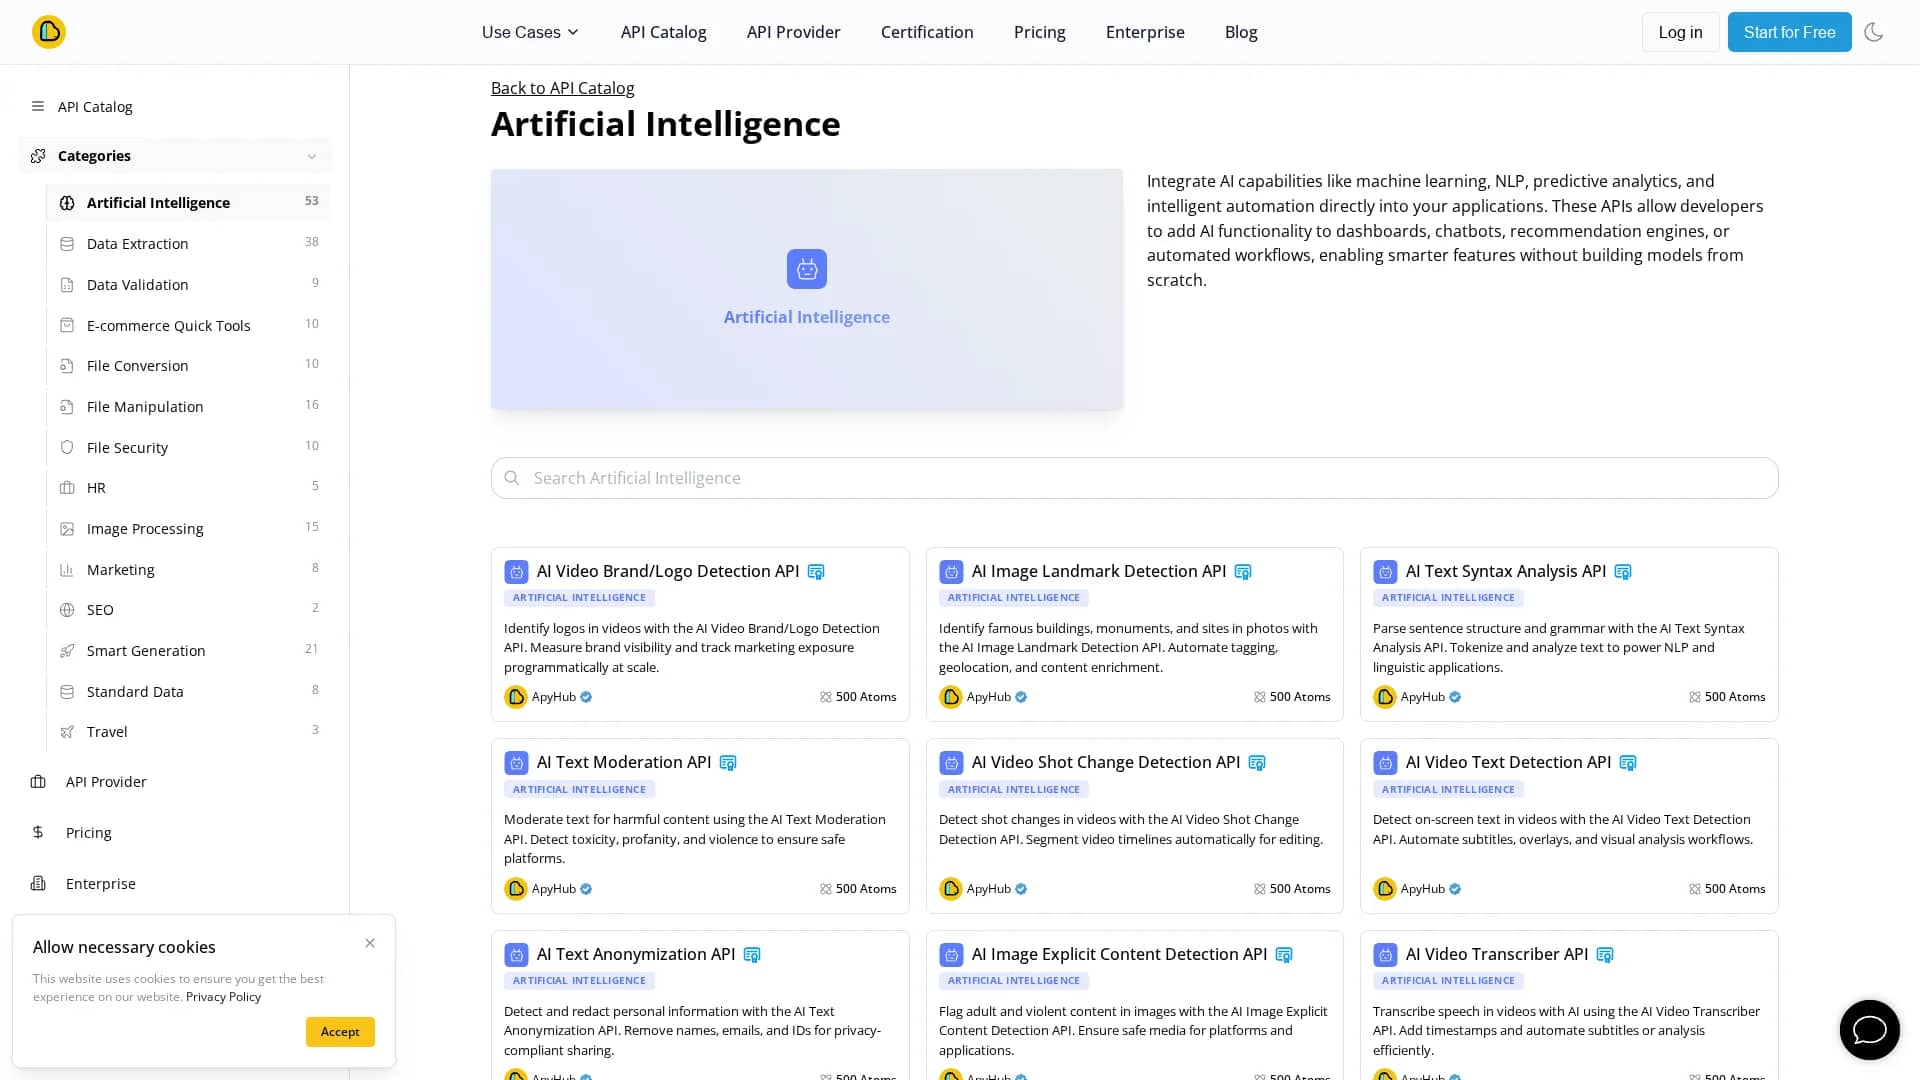Open Enterprise in top navigation
The height and width of the screenshot is (1080, 1920).
coord(1145,32)
